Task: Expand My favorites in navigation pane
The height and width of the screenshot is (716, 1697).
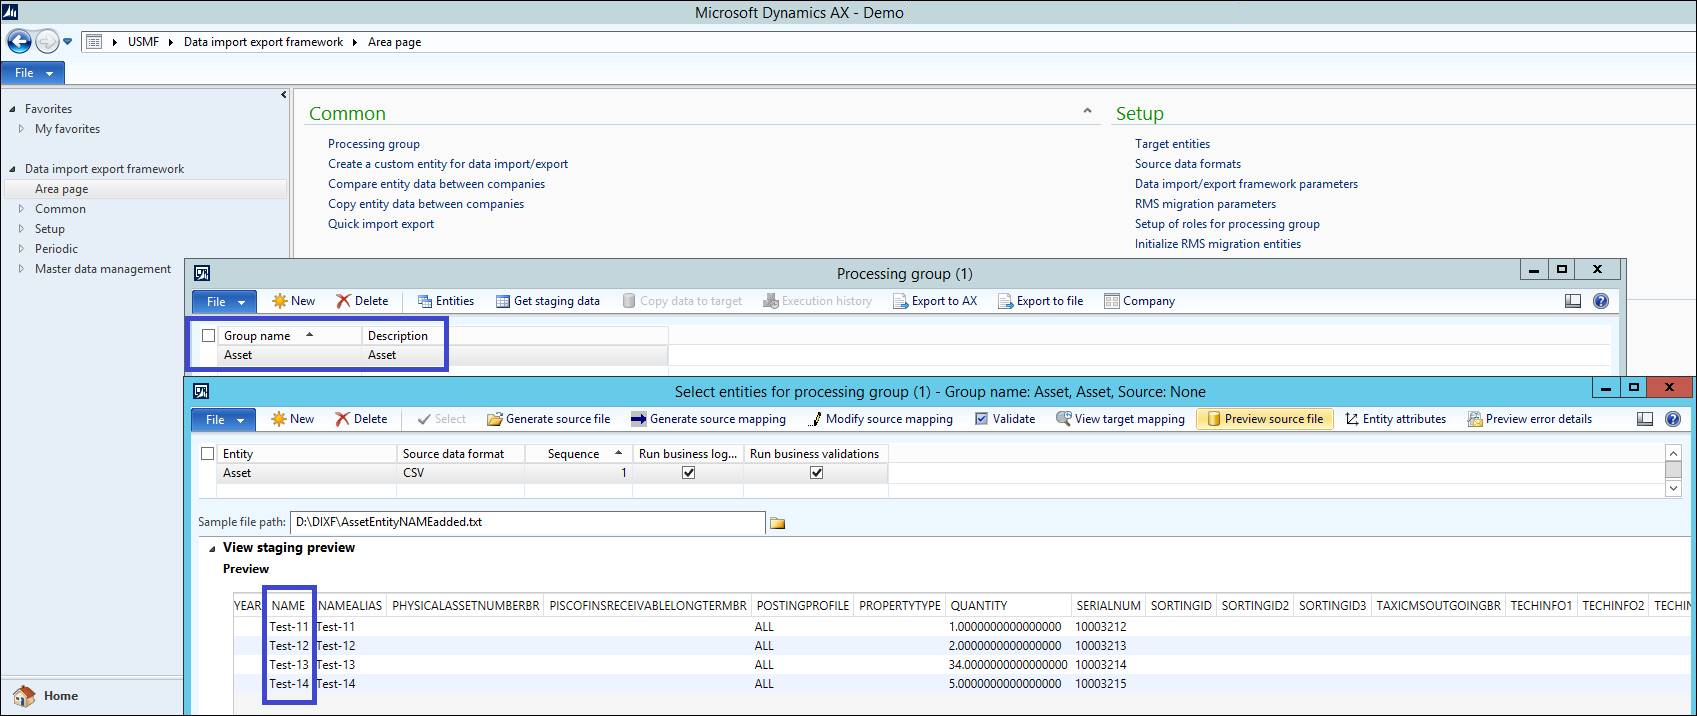Action: pyautogui.click(x=22, y=129)
